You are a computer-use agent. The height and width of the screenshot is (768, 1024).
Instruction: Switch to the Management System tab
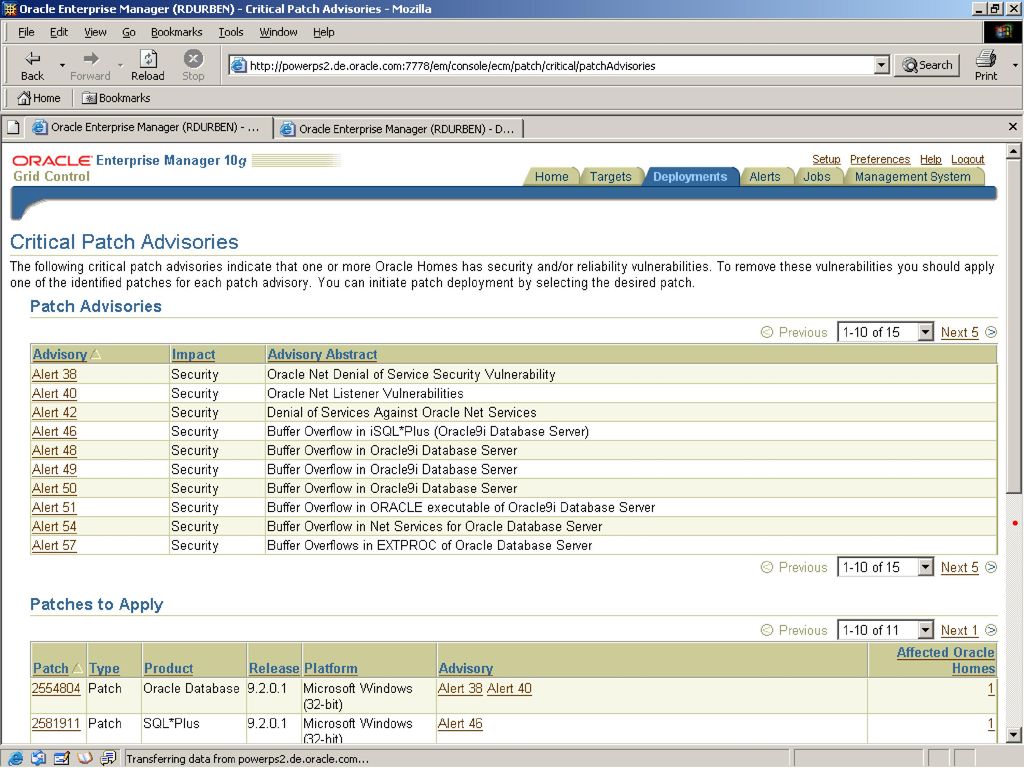(x=912, y=176)
